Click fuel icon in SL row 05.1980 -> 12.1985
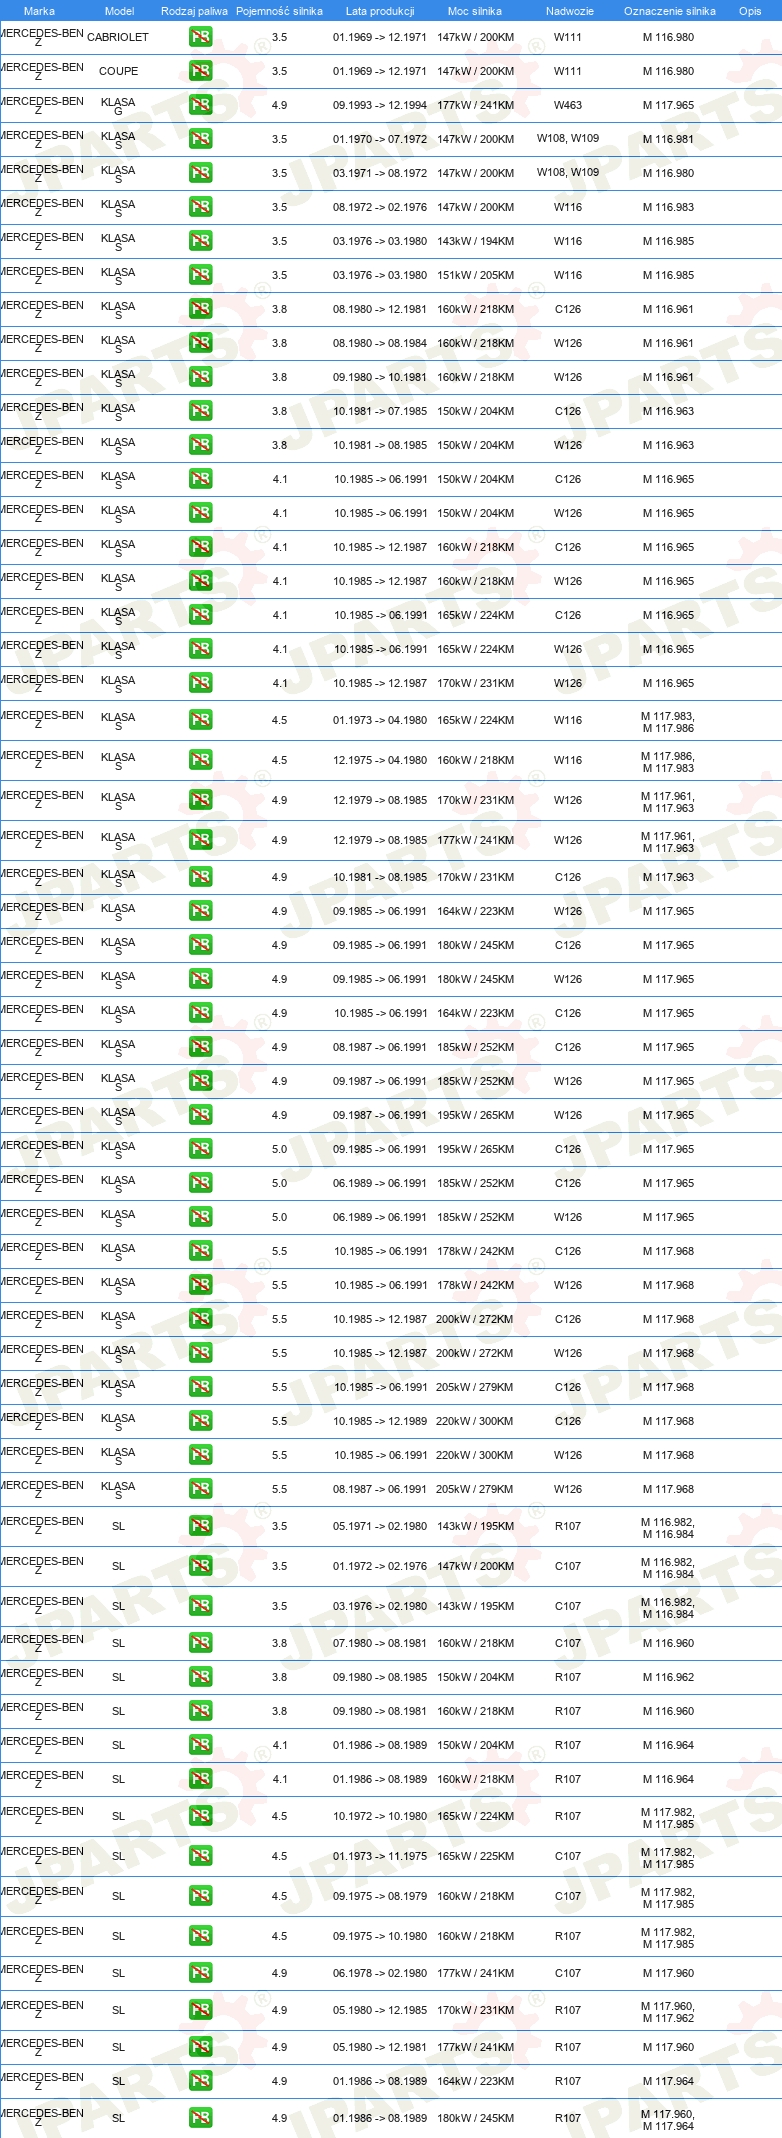Image resolution: width=782 pixels, height=2138 pixels. coord(201,2010)
